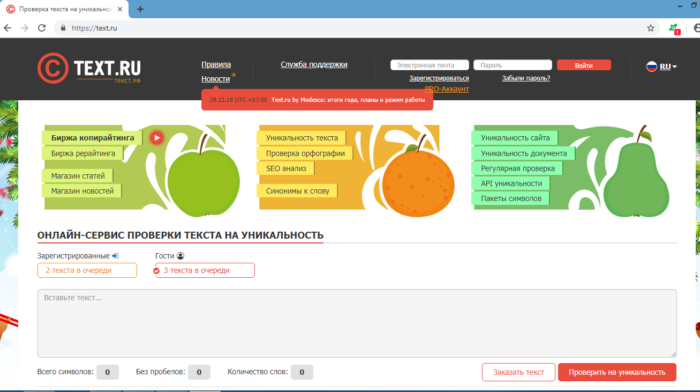Reload the page

[x=42, y=28]
